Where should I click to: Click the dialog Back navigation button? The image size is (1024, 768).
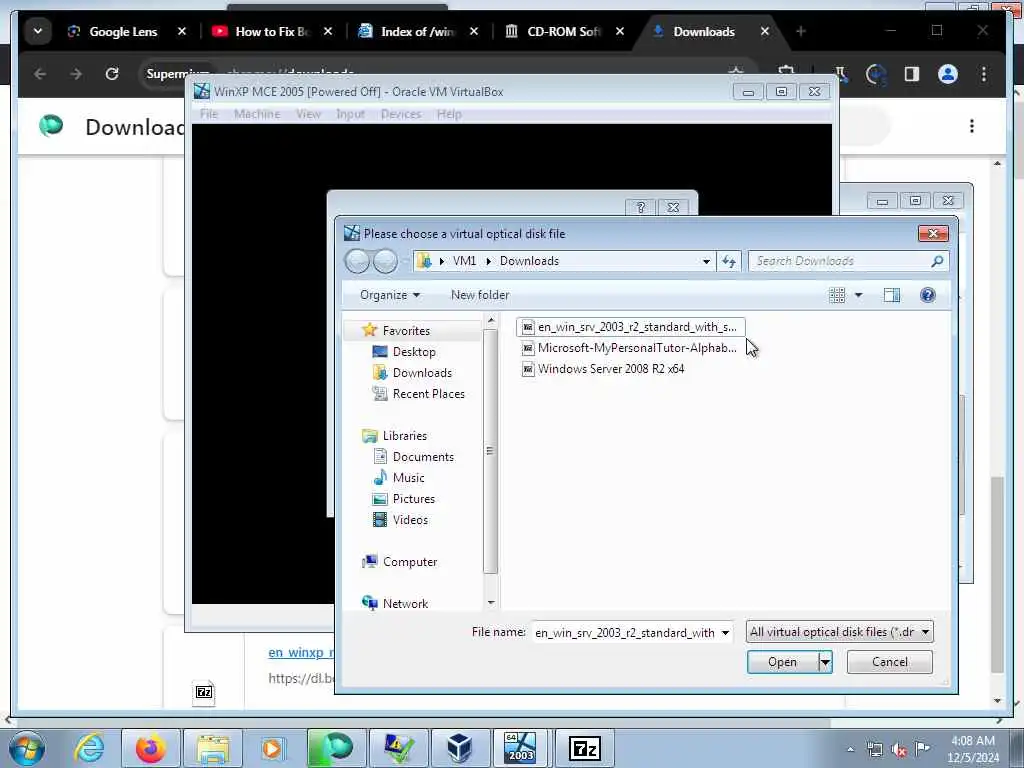pos(357,261)
